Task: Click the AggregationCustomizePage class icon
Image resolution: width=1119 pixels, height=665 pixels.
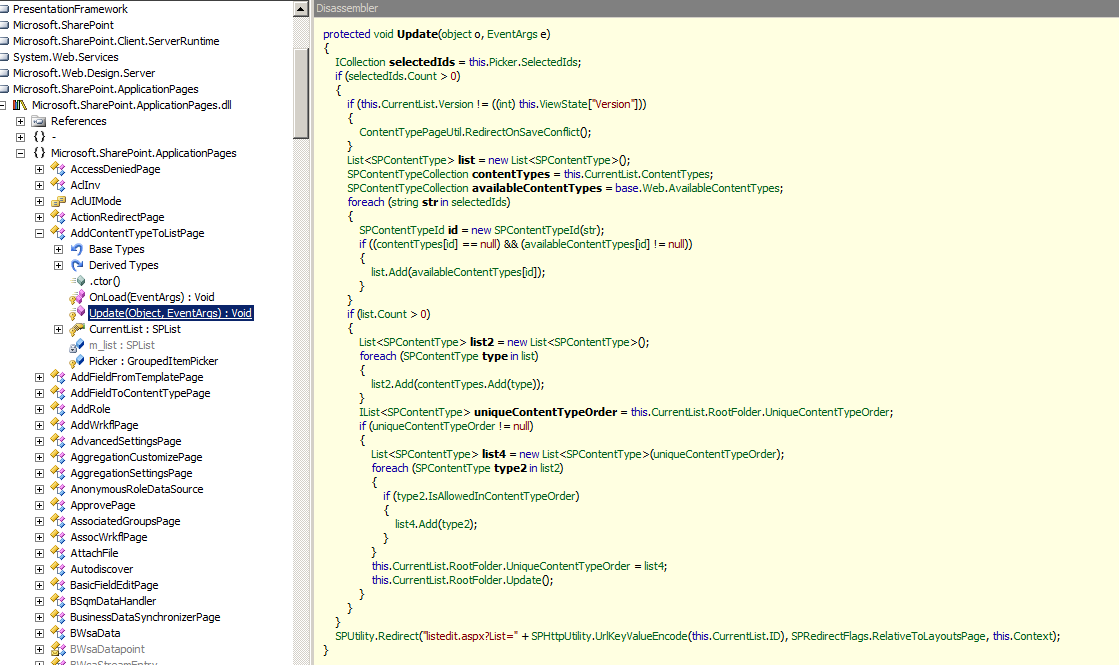Action: (58, 457)
